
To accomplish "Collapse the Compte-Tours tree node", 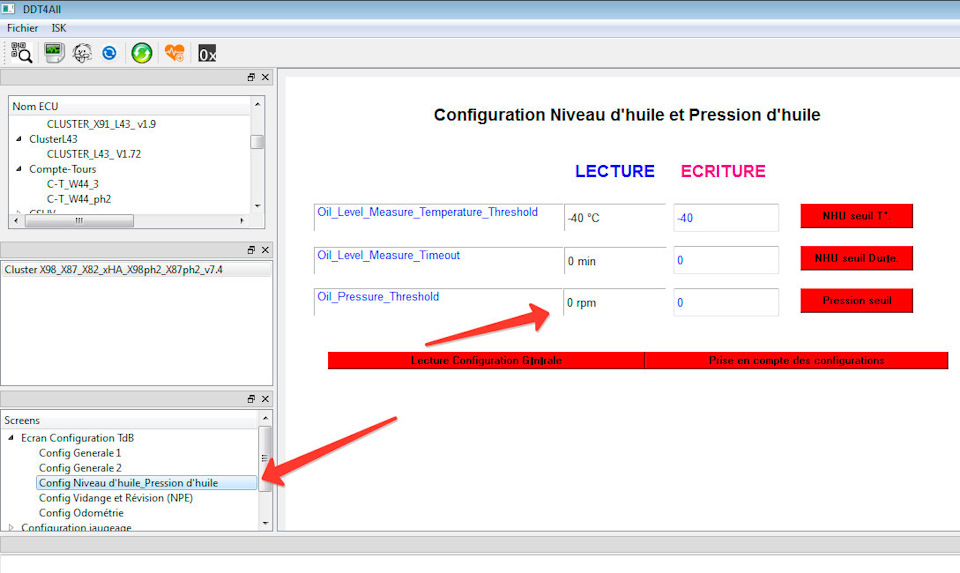I will 19,169.
